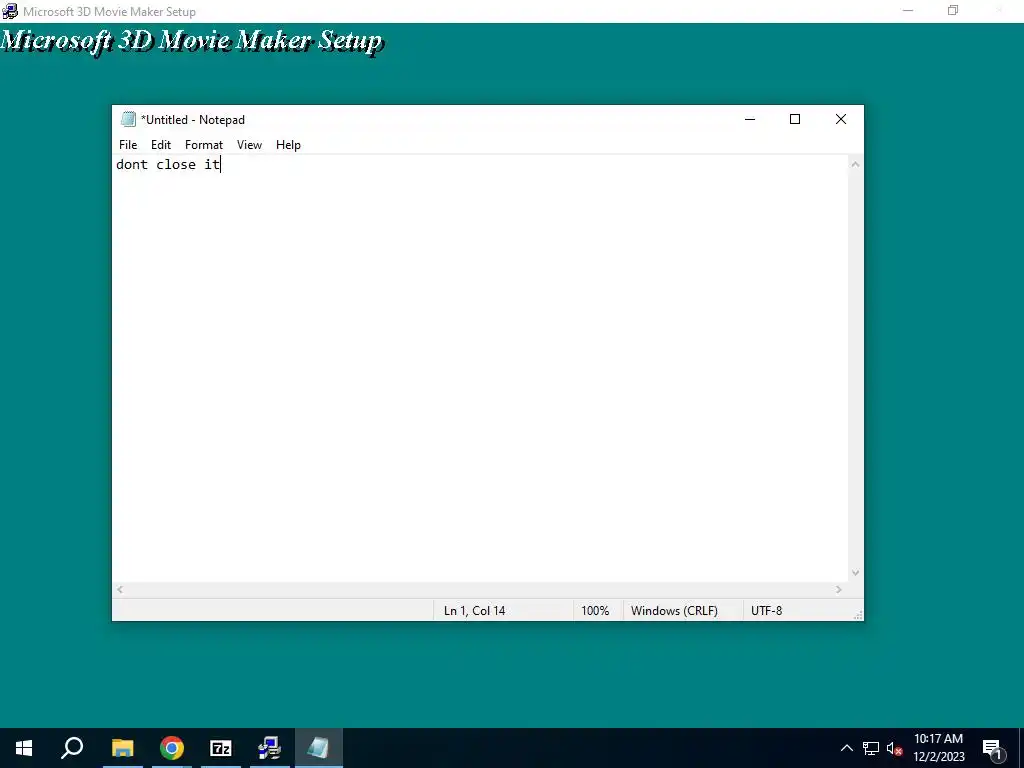This screenshot has height=768, width=1024.
Task: Click the horizontal scrollbar right arrow
Action: (839, 590)
